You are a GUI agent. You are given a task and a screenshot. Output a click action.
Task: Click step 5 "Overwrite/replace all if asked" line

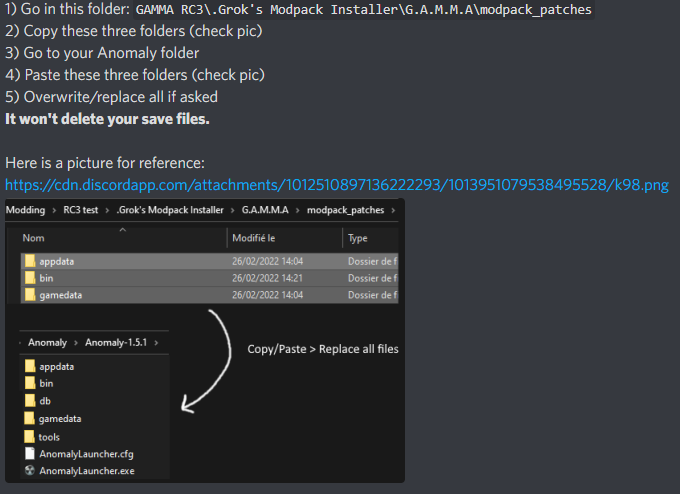click(111, 97)
